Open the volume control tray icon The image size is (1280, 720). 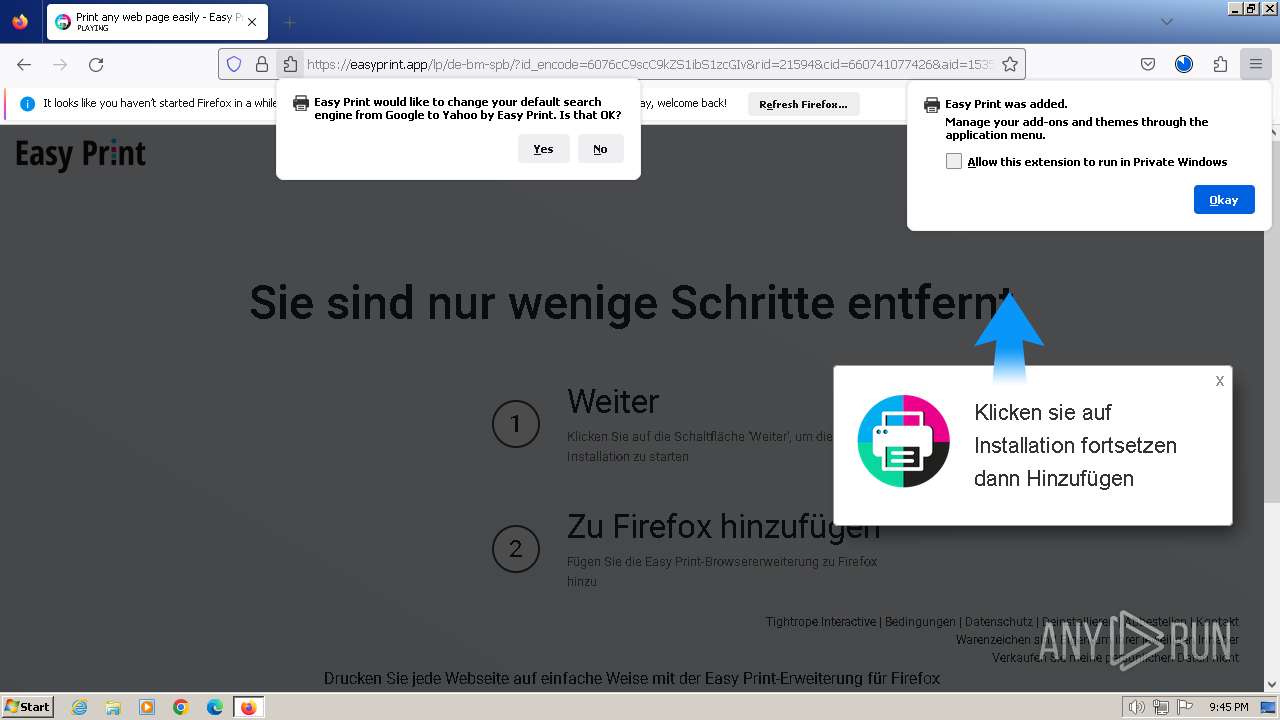(x=1137, y=707)
